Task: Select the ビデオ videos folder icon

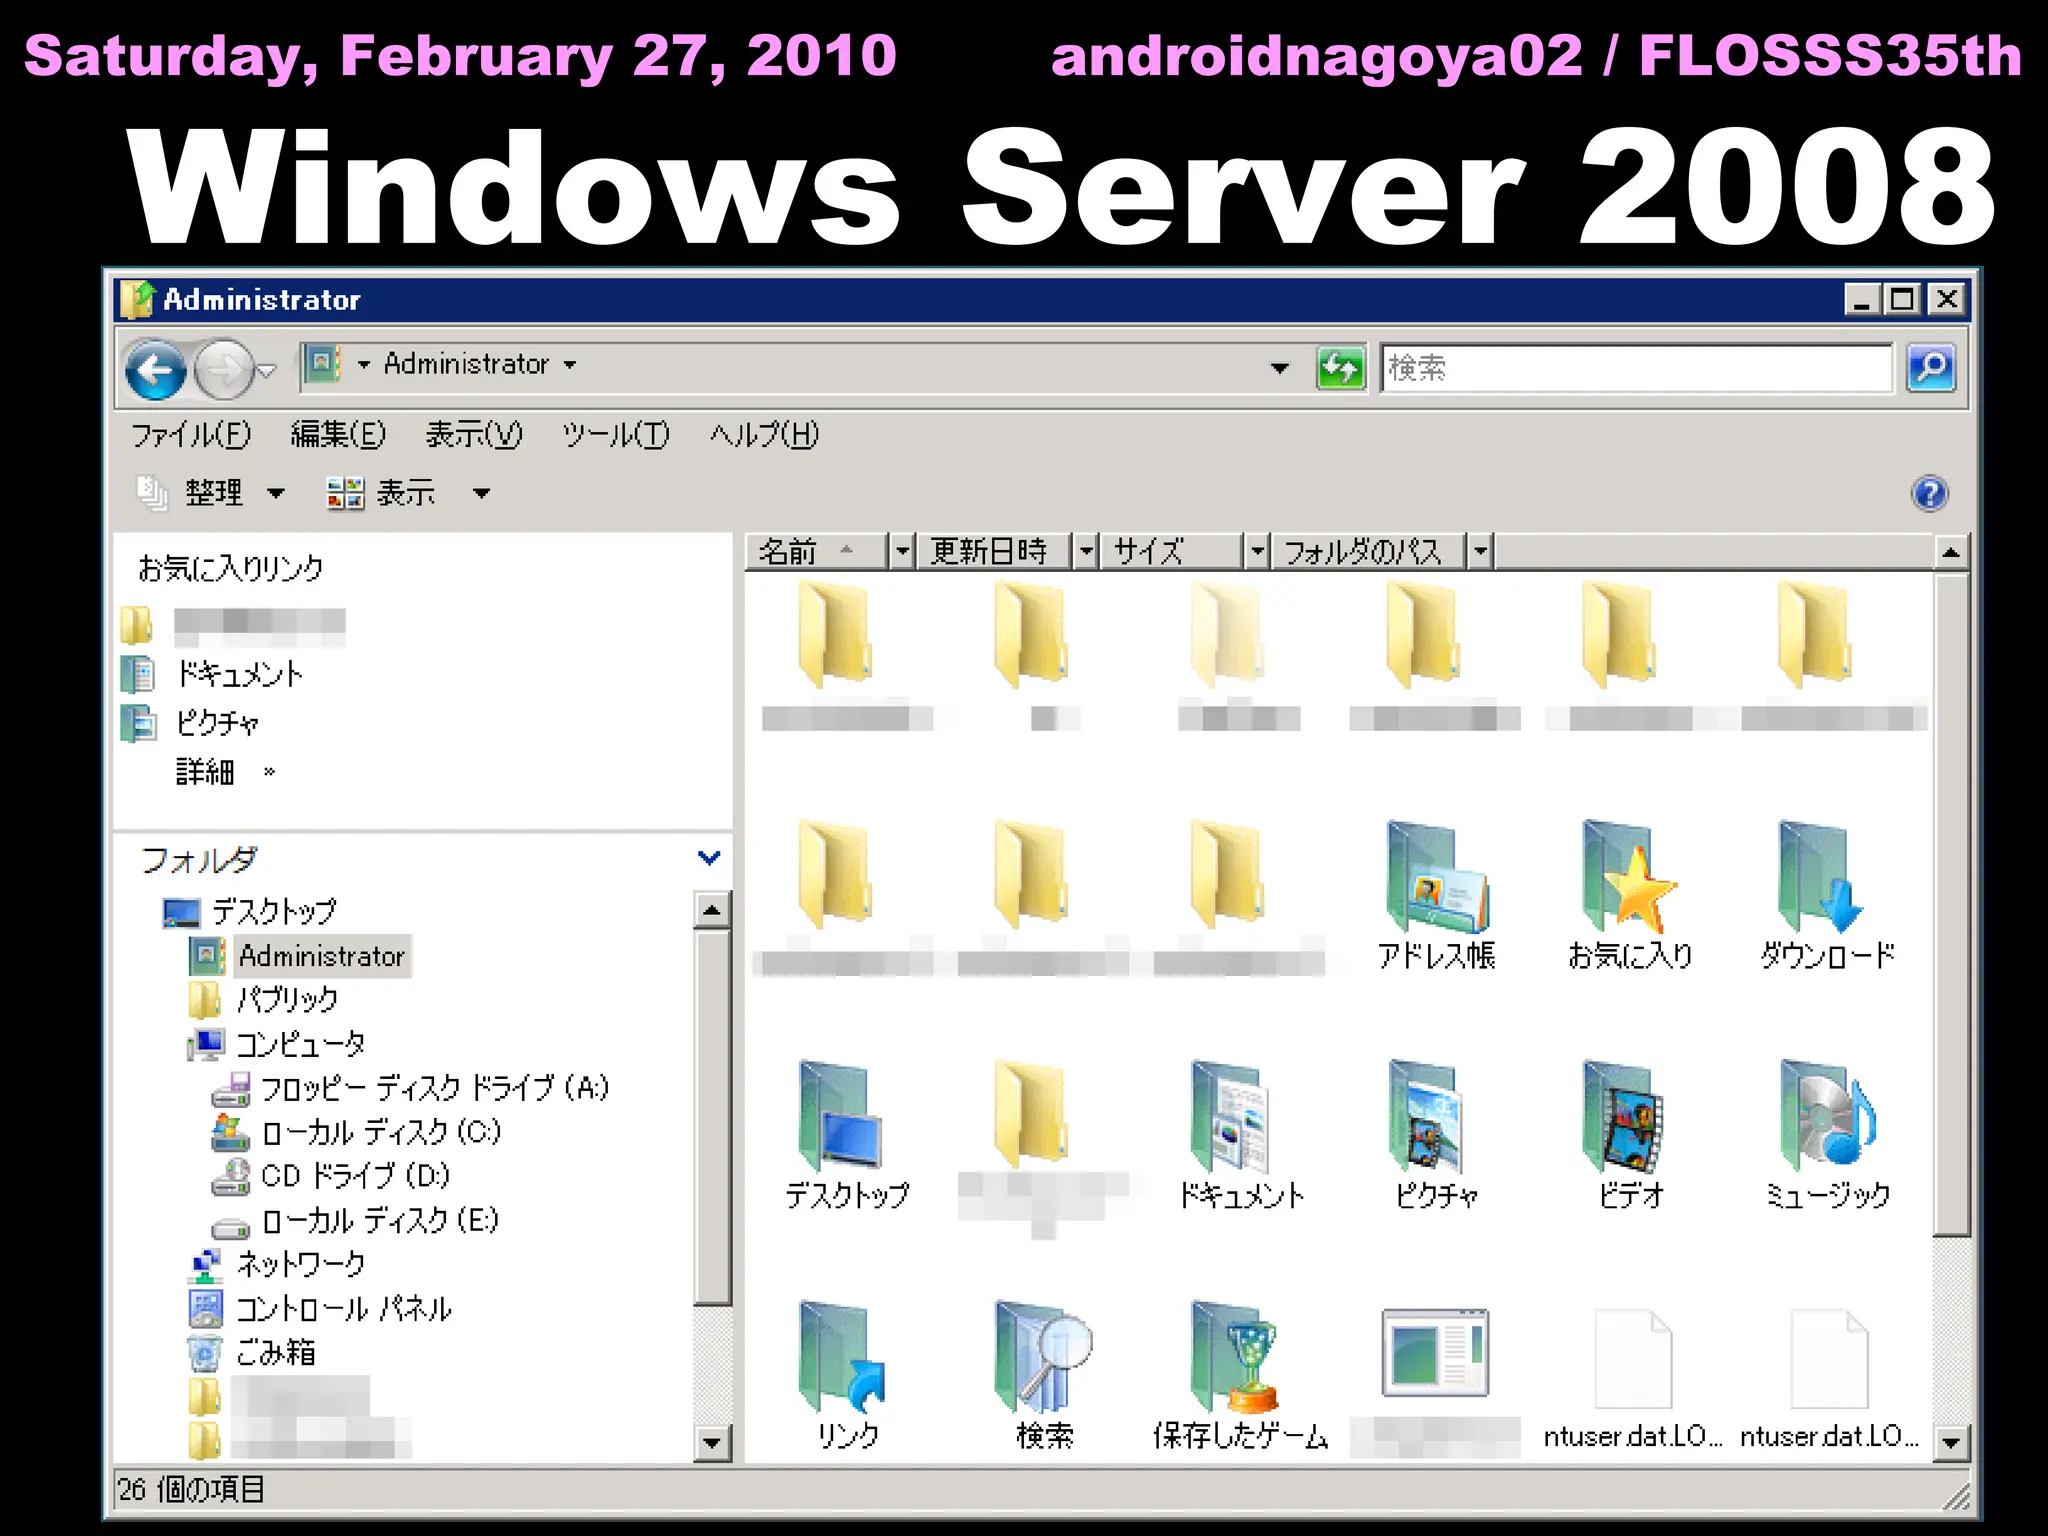Action: coord(1630,1136)
